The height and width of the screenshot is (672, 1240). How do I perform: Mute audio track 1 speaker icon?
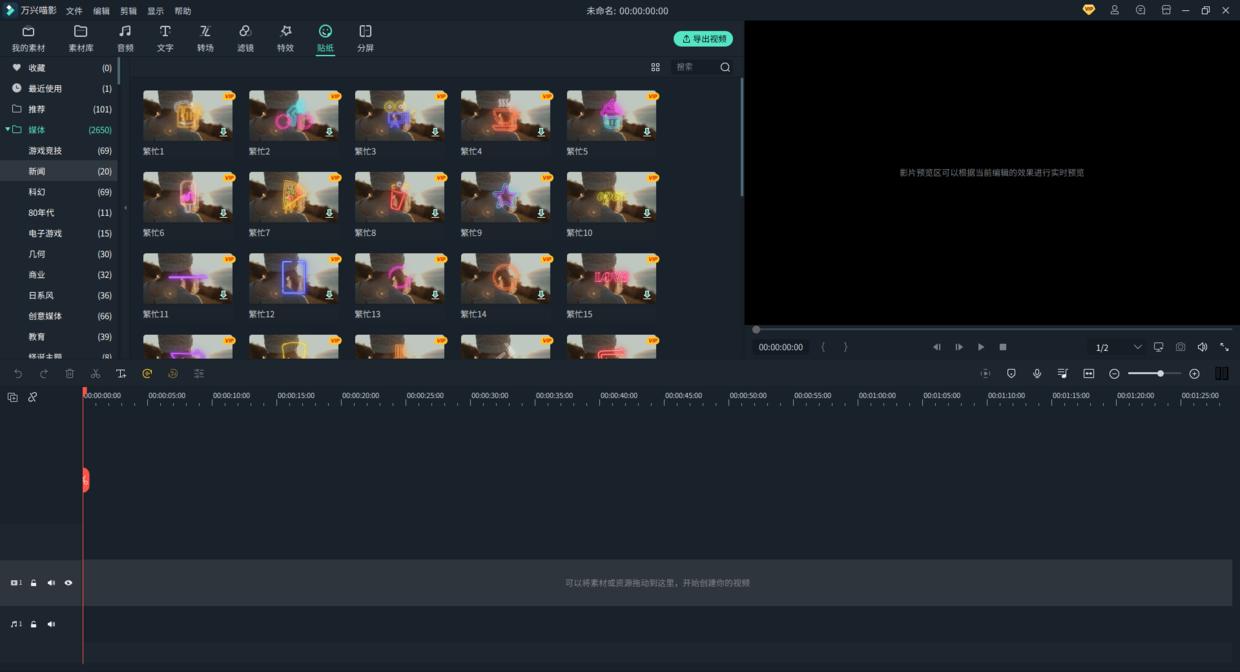pos(51,624)
